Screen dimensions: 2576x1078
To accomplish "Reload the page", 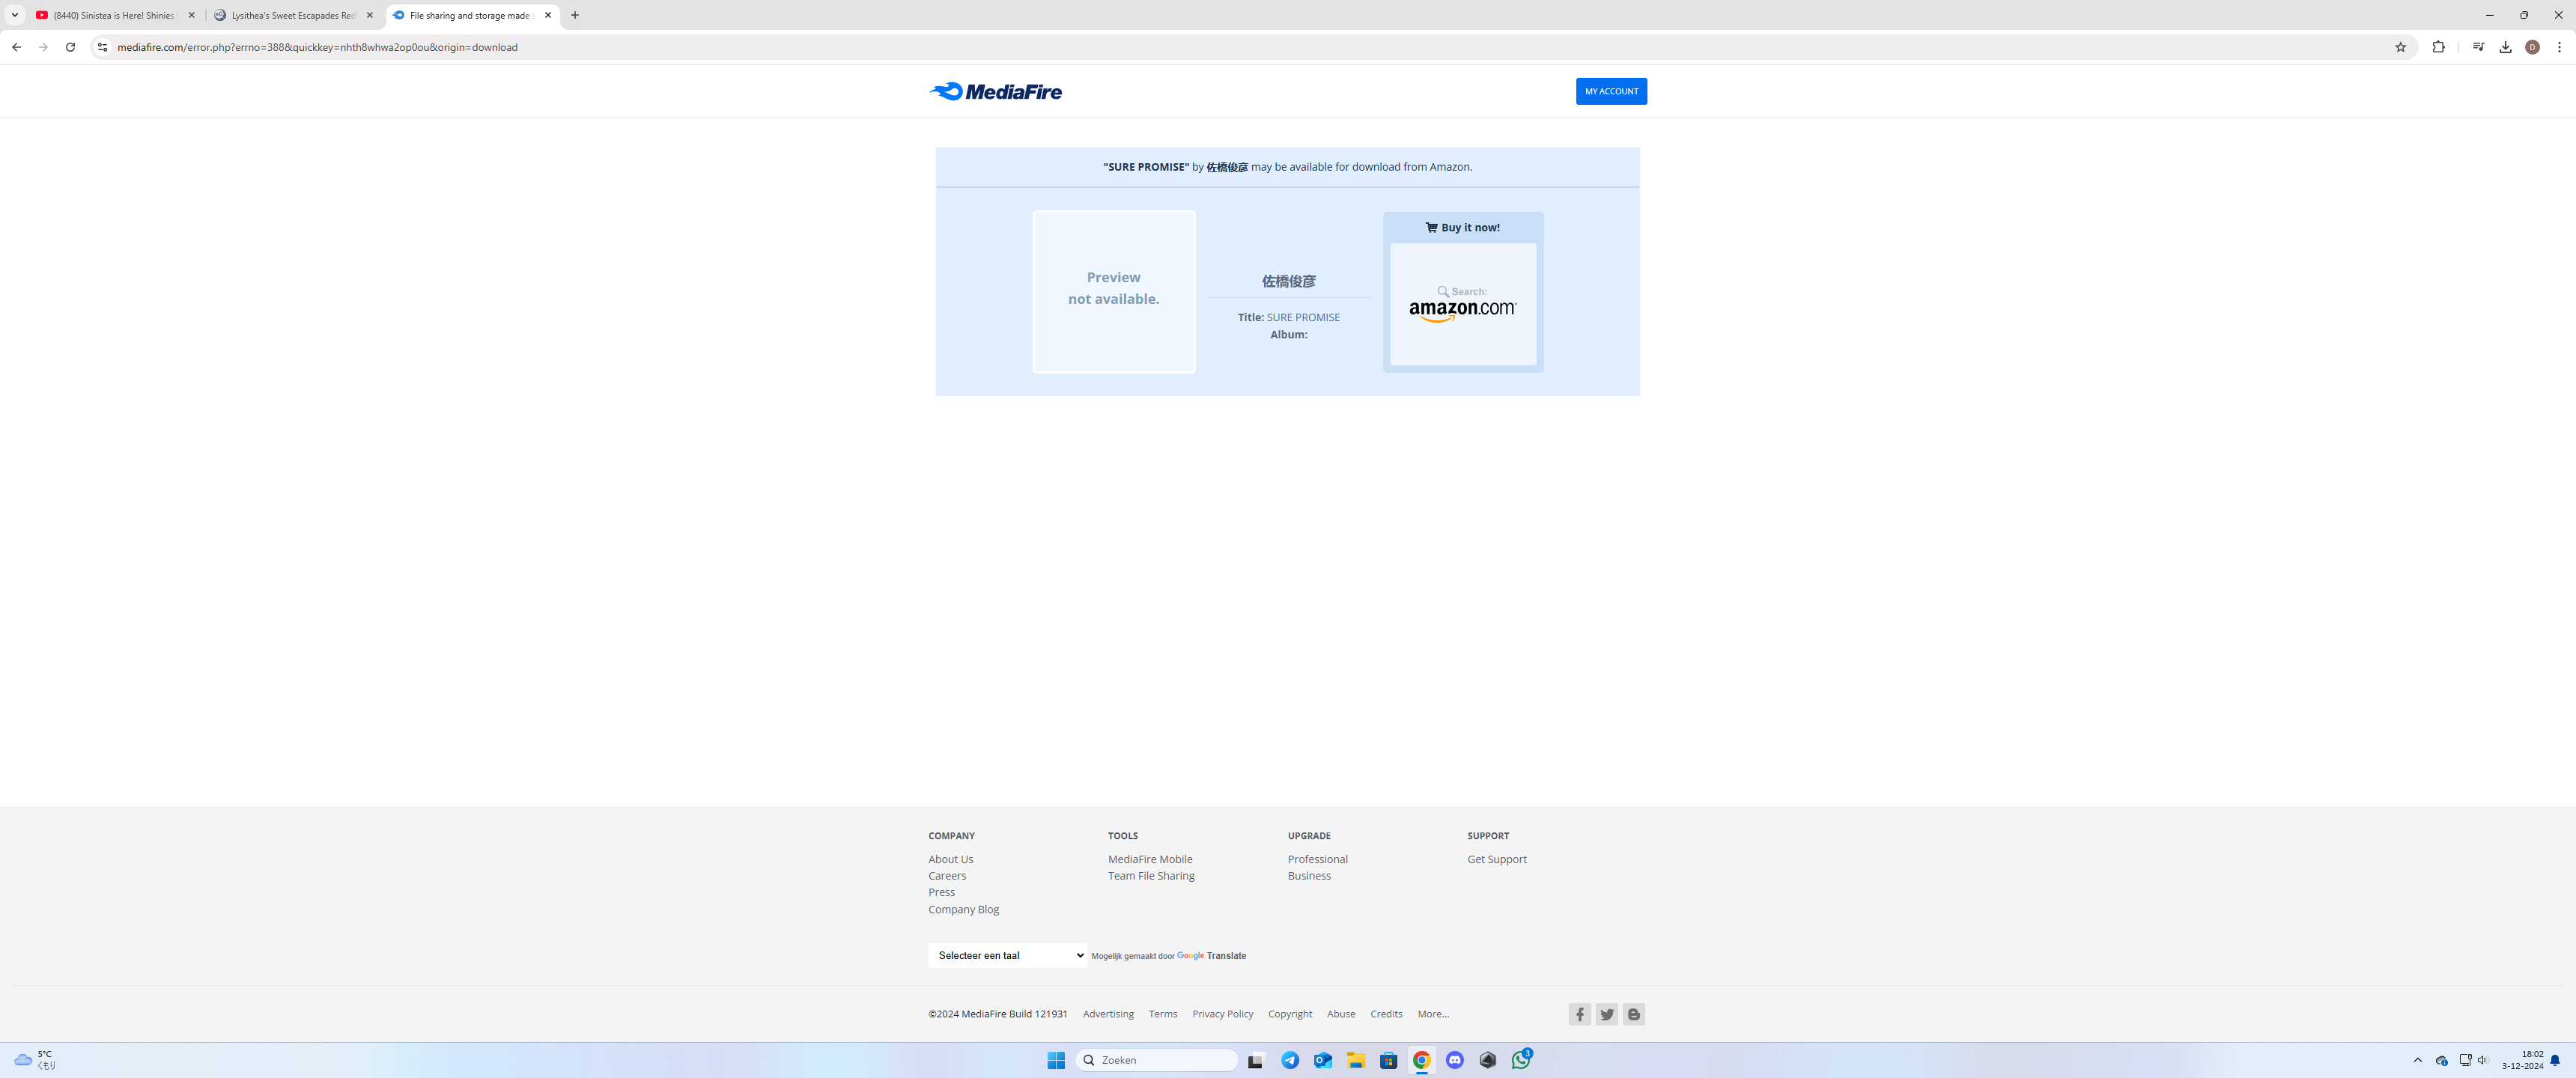I will (70, 47).
